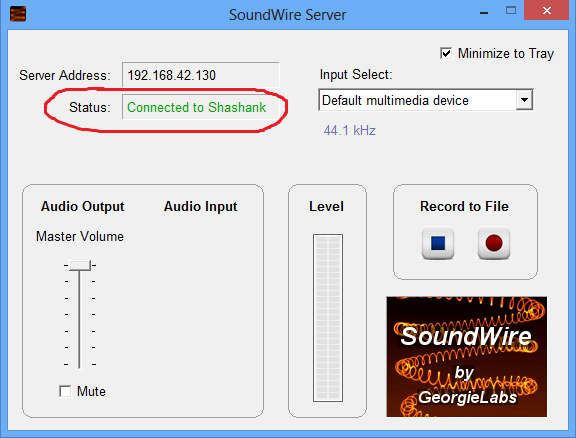Viewport: 576px width, 438px height.
Task: Click the Server Address label
Action: point(65,75)
